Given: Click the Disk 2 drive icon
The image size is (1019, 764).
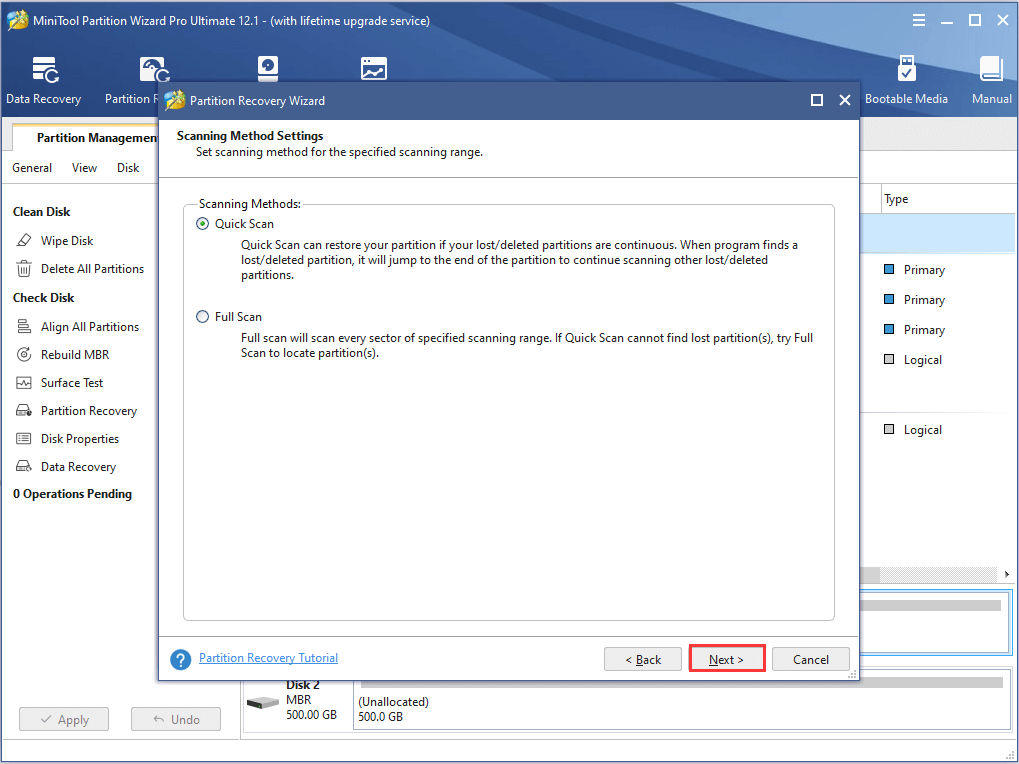Looking at the screenshot, I should point(263,702).
